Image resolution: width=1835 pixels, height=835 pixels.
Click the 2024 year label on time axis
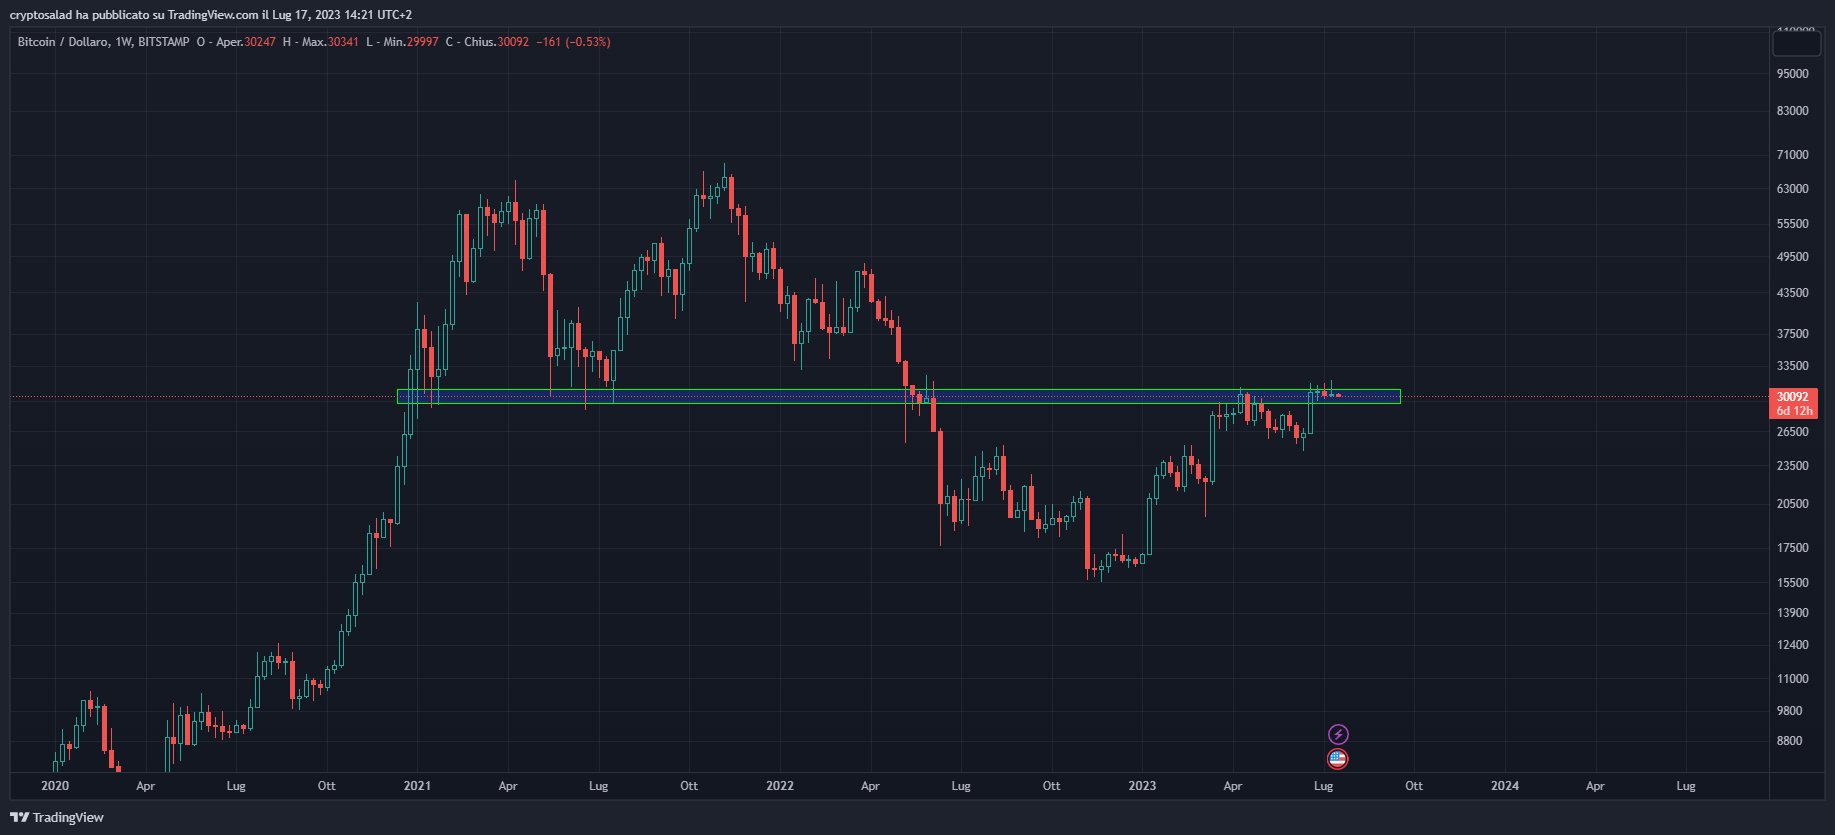point(1505,786)
